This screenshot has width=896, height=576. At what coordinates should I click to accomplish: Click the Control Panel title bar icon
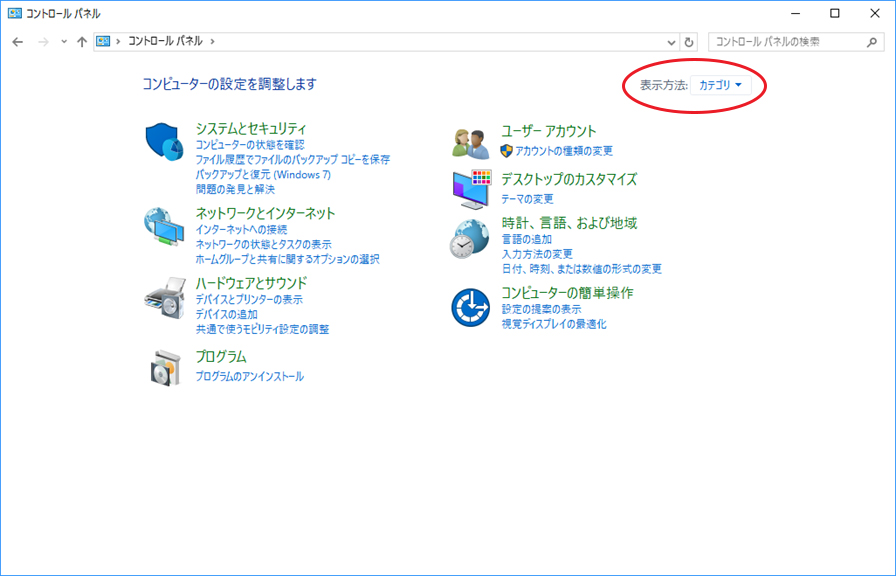[x=14, y=13]
